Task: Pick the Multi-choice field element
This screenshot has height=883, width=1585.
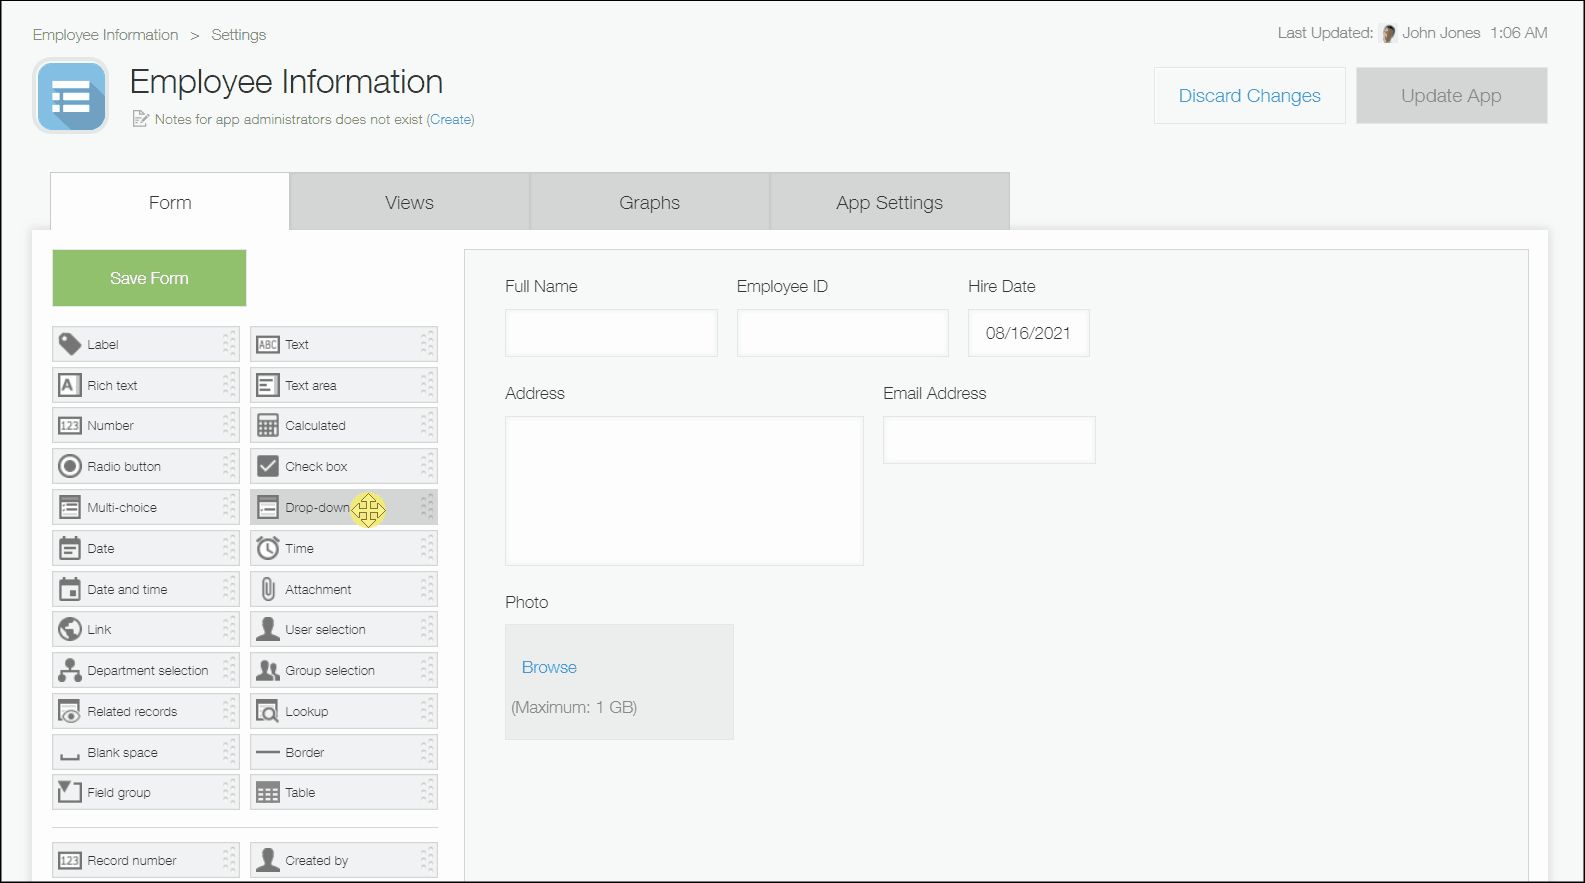Action: click(x=145, y=507)
